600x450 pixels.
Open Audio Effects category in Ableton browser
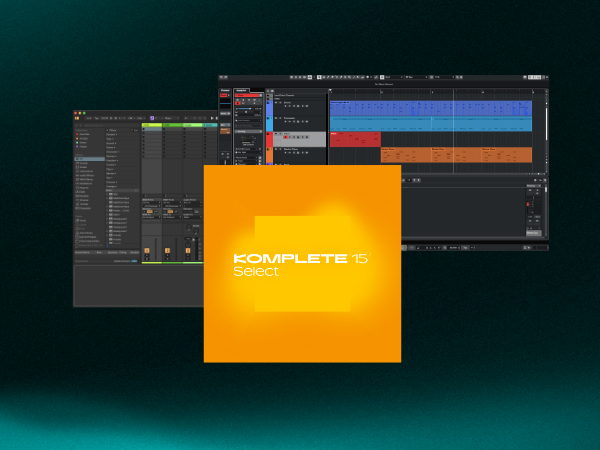[x=85, y=175]
